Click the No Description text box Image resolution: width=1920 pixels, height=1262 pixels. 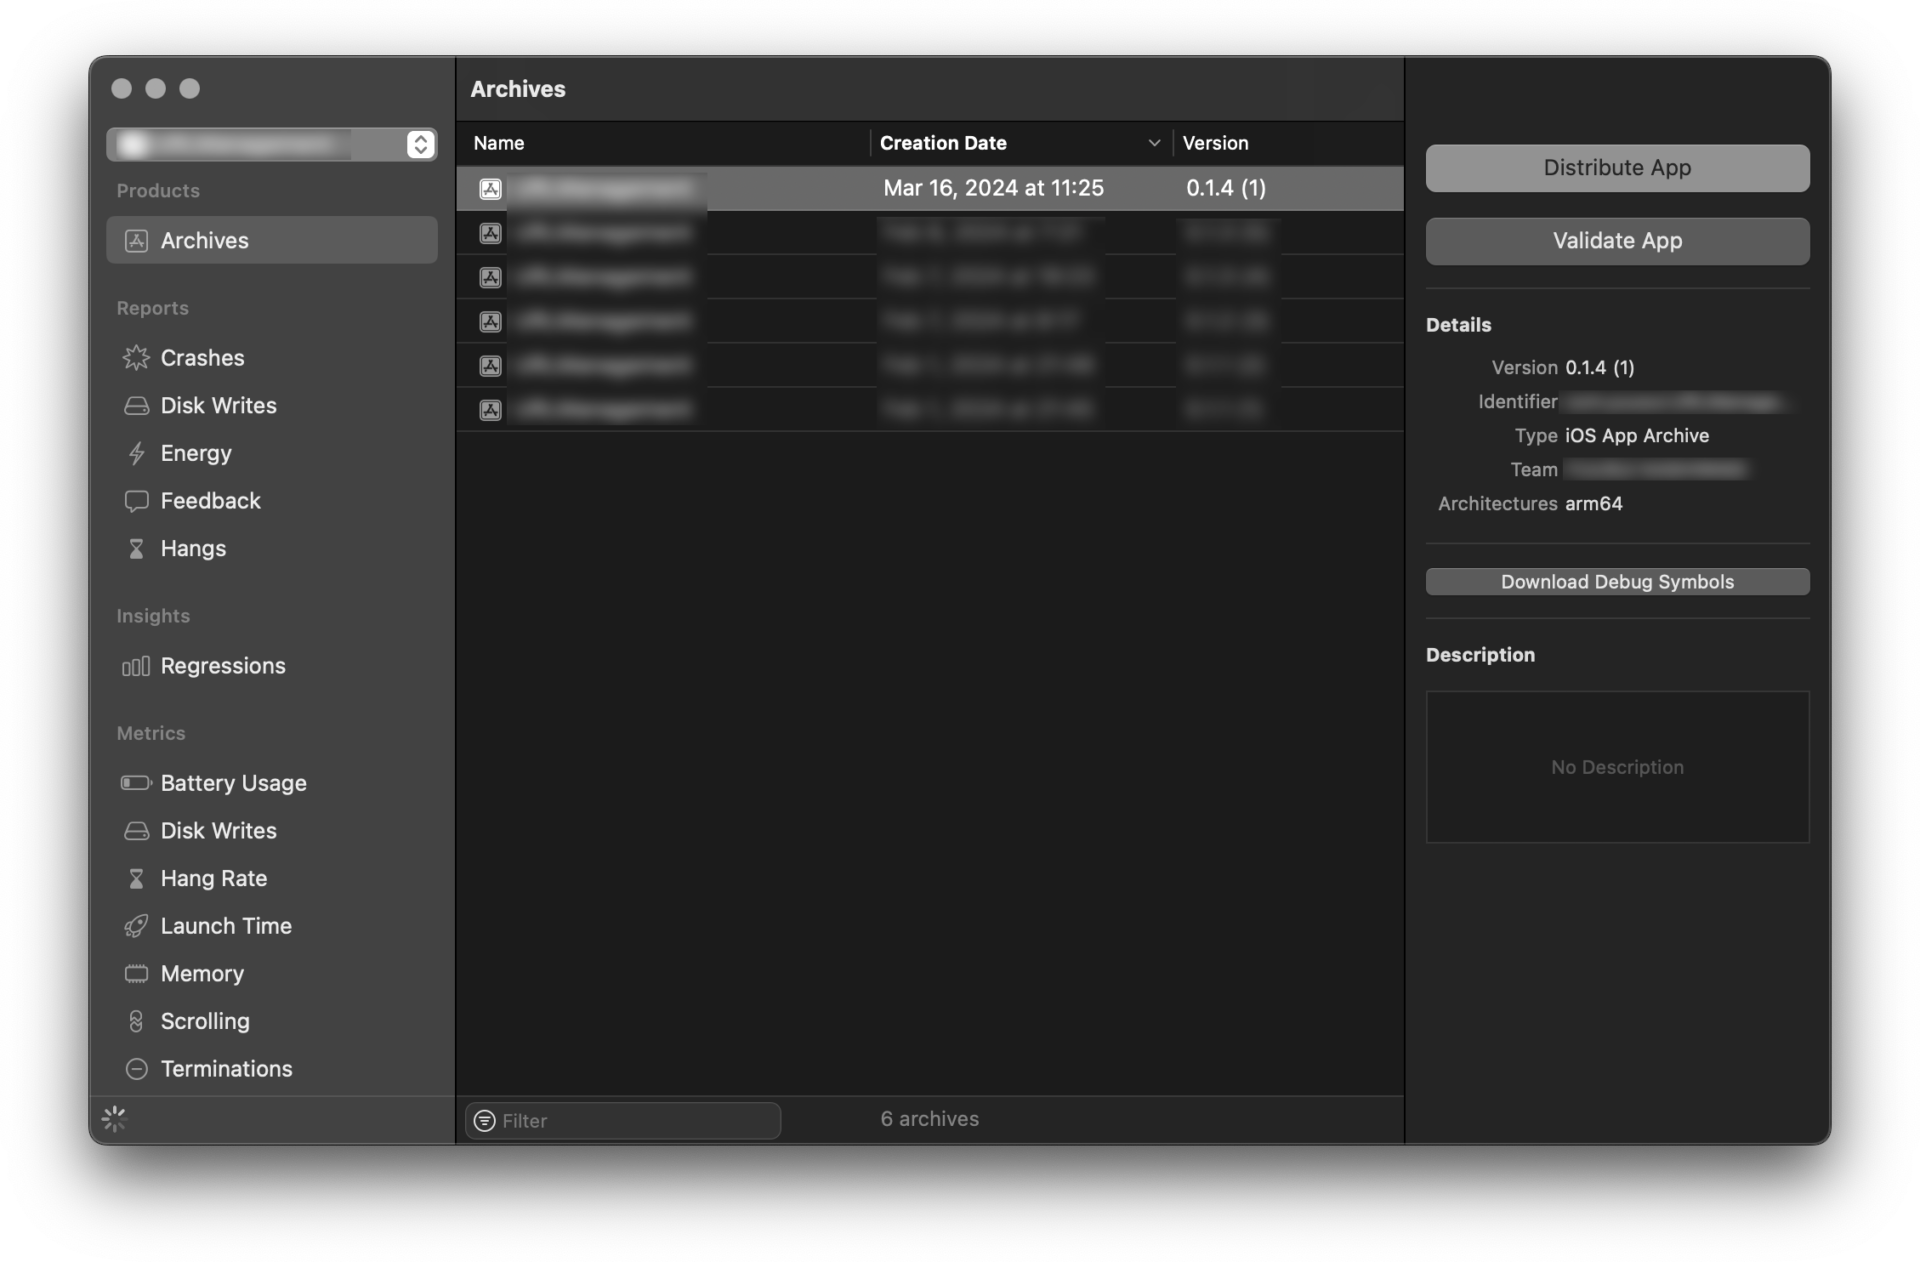pos(1617,767)
